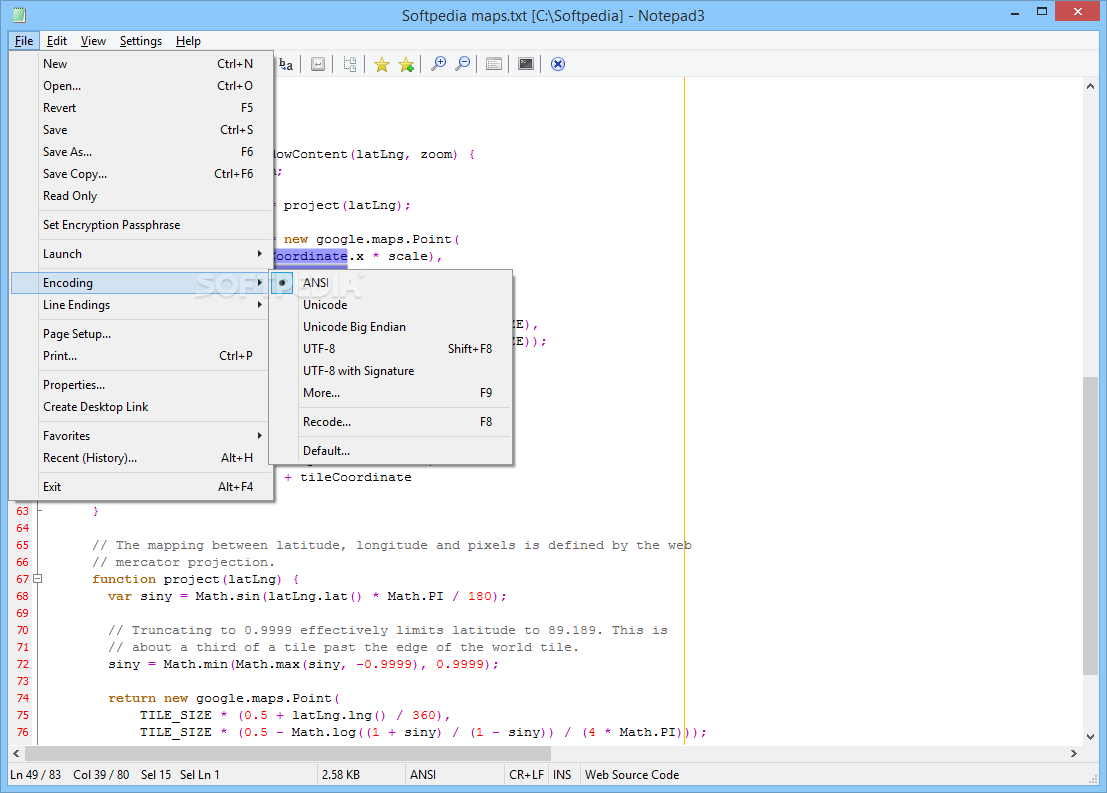Click the Notepad3 app icon in title bar

coord(19,15)
